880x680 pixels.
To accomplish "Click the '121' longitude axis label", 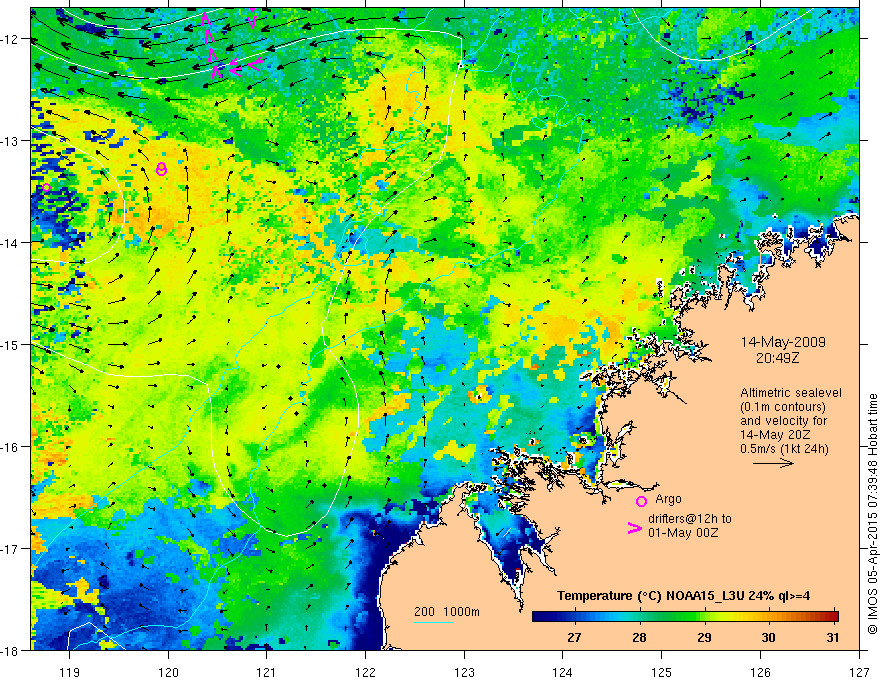I will 267,672.
